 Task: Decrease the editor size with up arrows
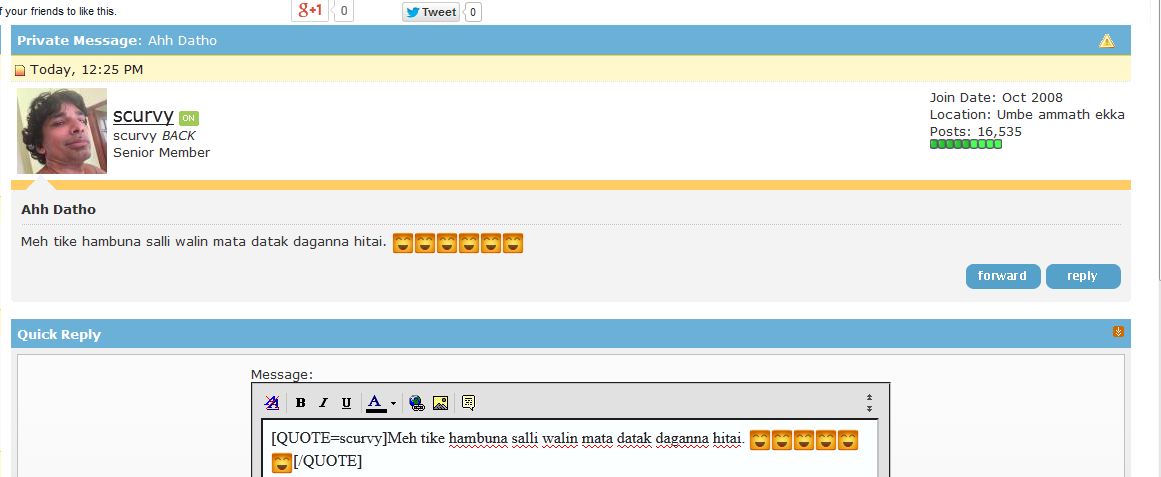pyautogui.click(x=869, y=398)
